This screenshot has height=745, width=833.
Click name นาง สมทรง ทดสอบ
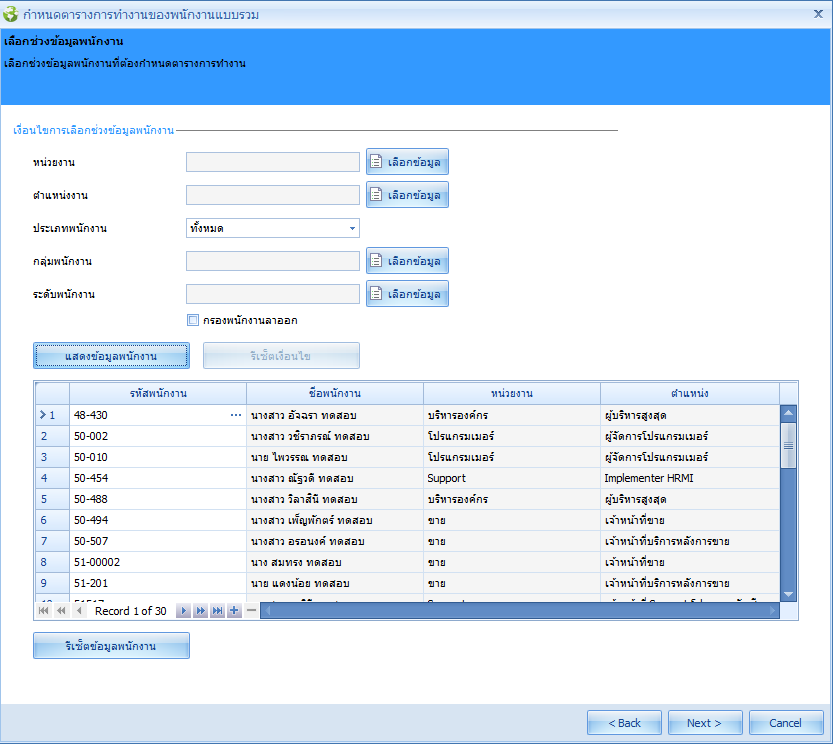coord(296,562)
